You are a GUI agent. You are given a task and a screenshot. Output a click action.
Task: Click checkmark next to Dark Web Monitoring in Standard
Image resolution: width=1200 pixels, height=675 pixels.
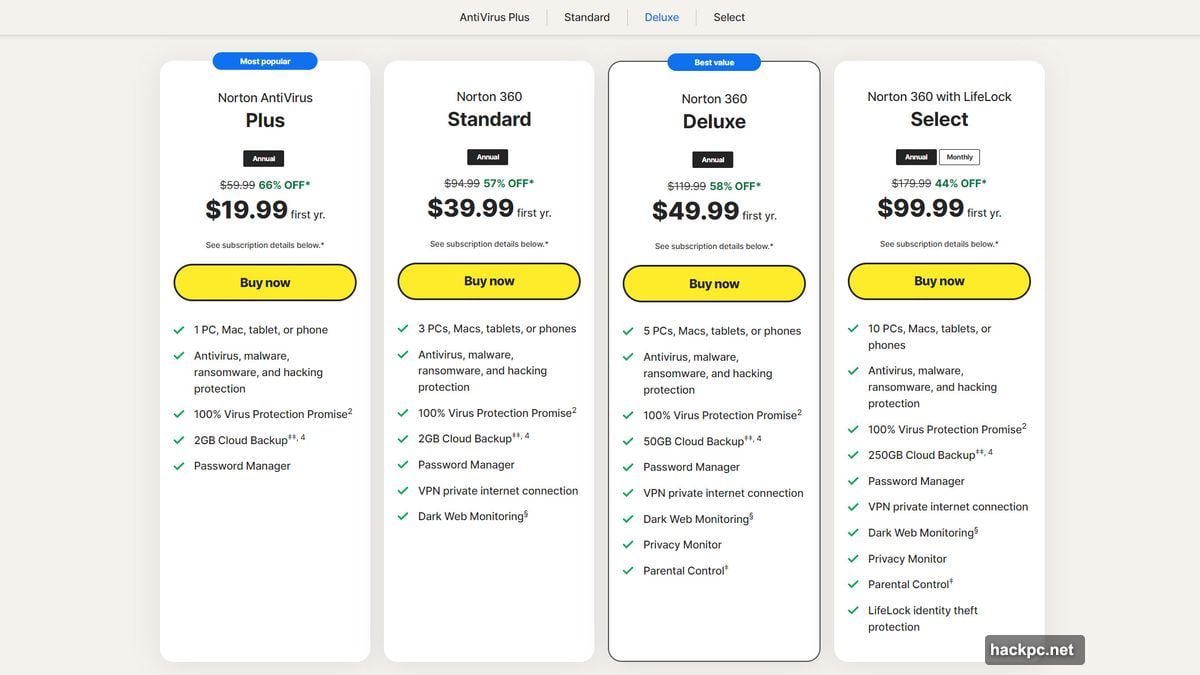click(403, 515)
